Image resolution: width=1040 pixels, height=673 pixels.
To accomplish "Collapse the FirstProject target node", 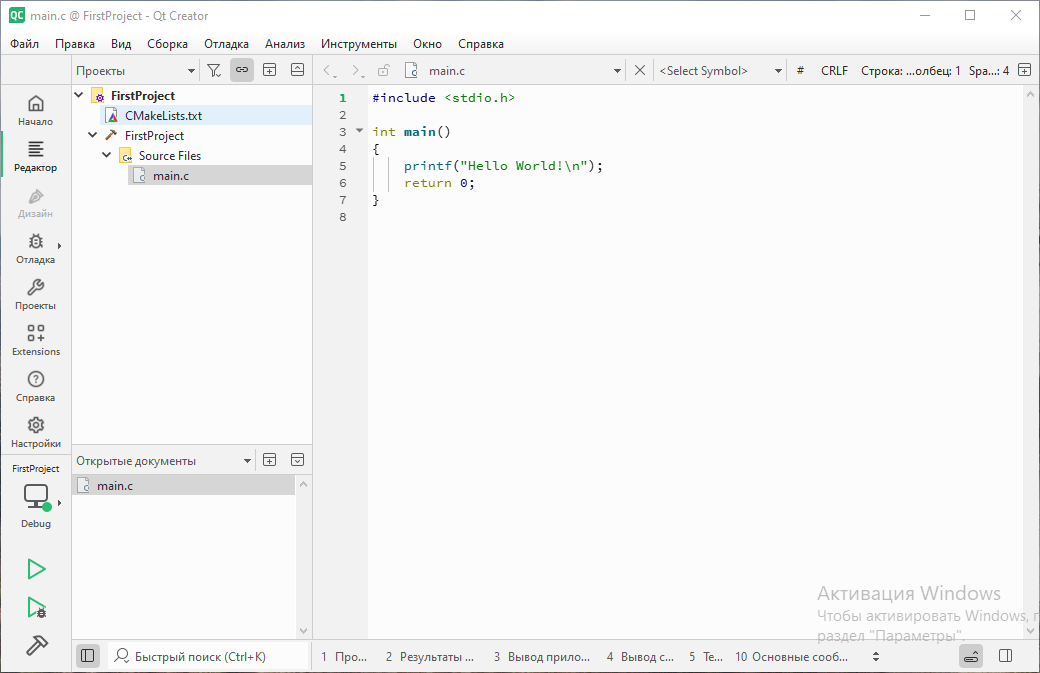I will coord(93,135).
